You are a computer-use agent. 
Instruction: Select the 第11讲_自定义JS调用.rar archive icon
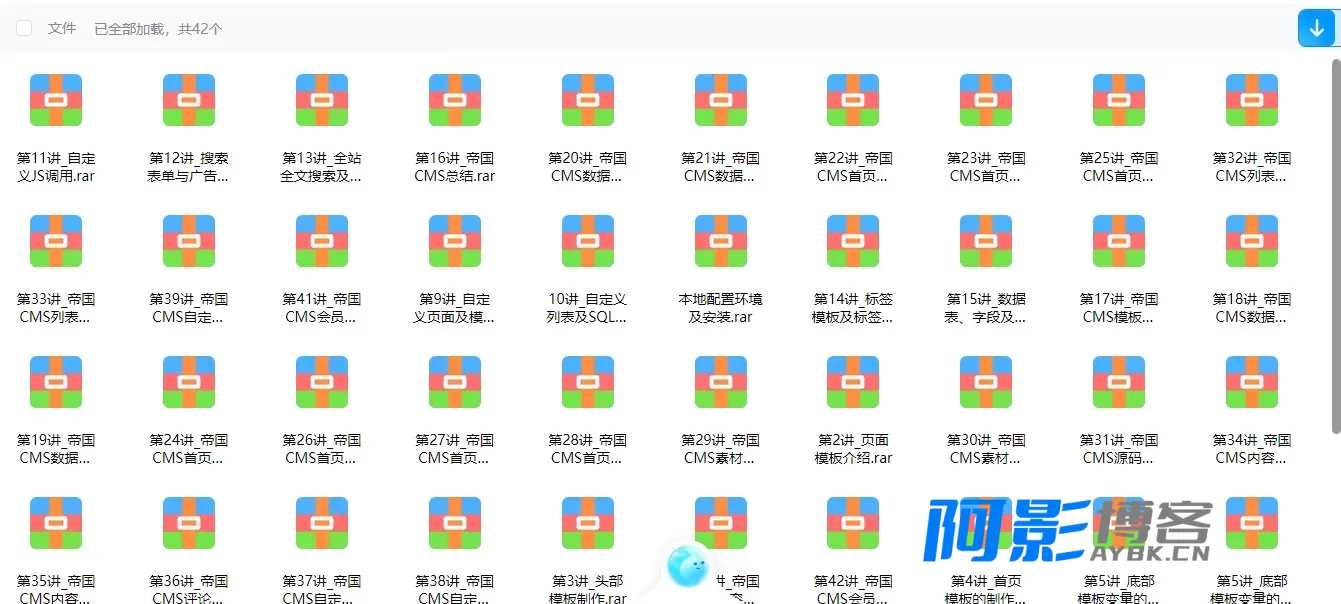point(56,100)
